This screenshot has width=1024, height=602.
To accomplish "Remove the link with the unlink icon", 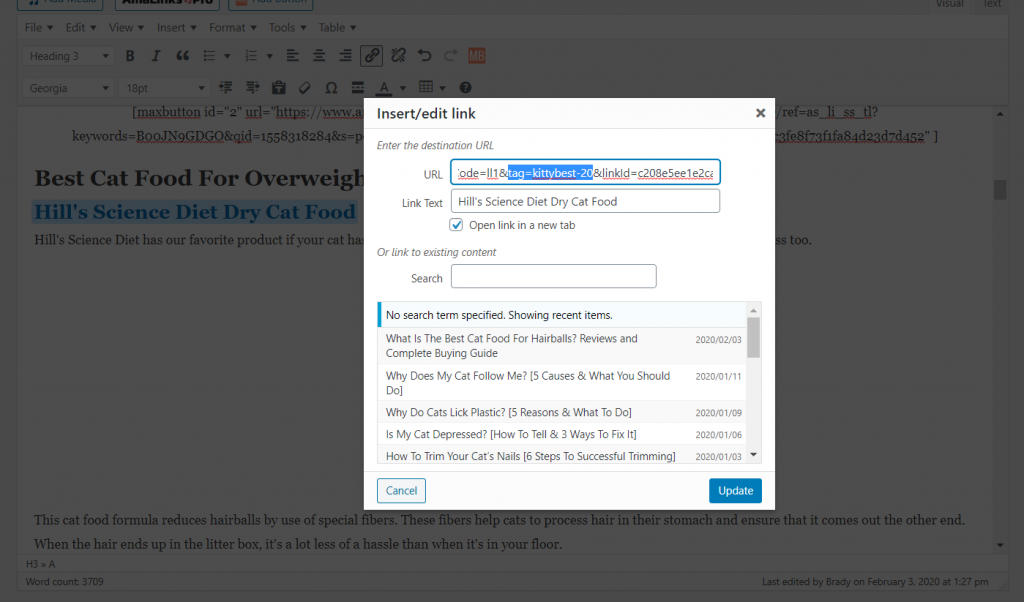I will click(x=398, y=56).
